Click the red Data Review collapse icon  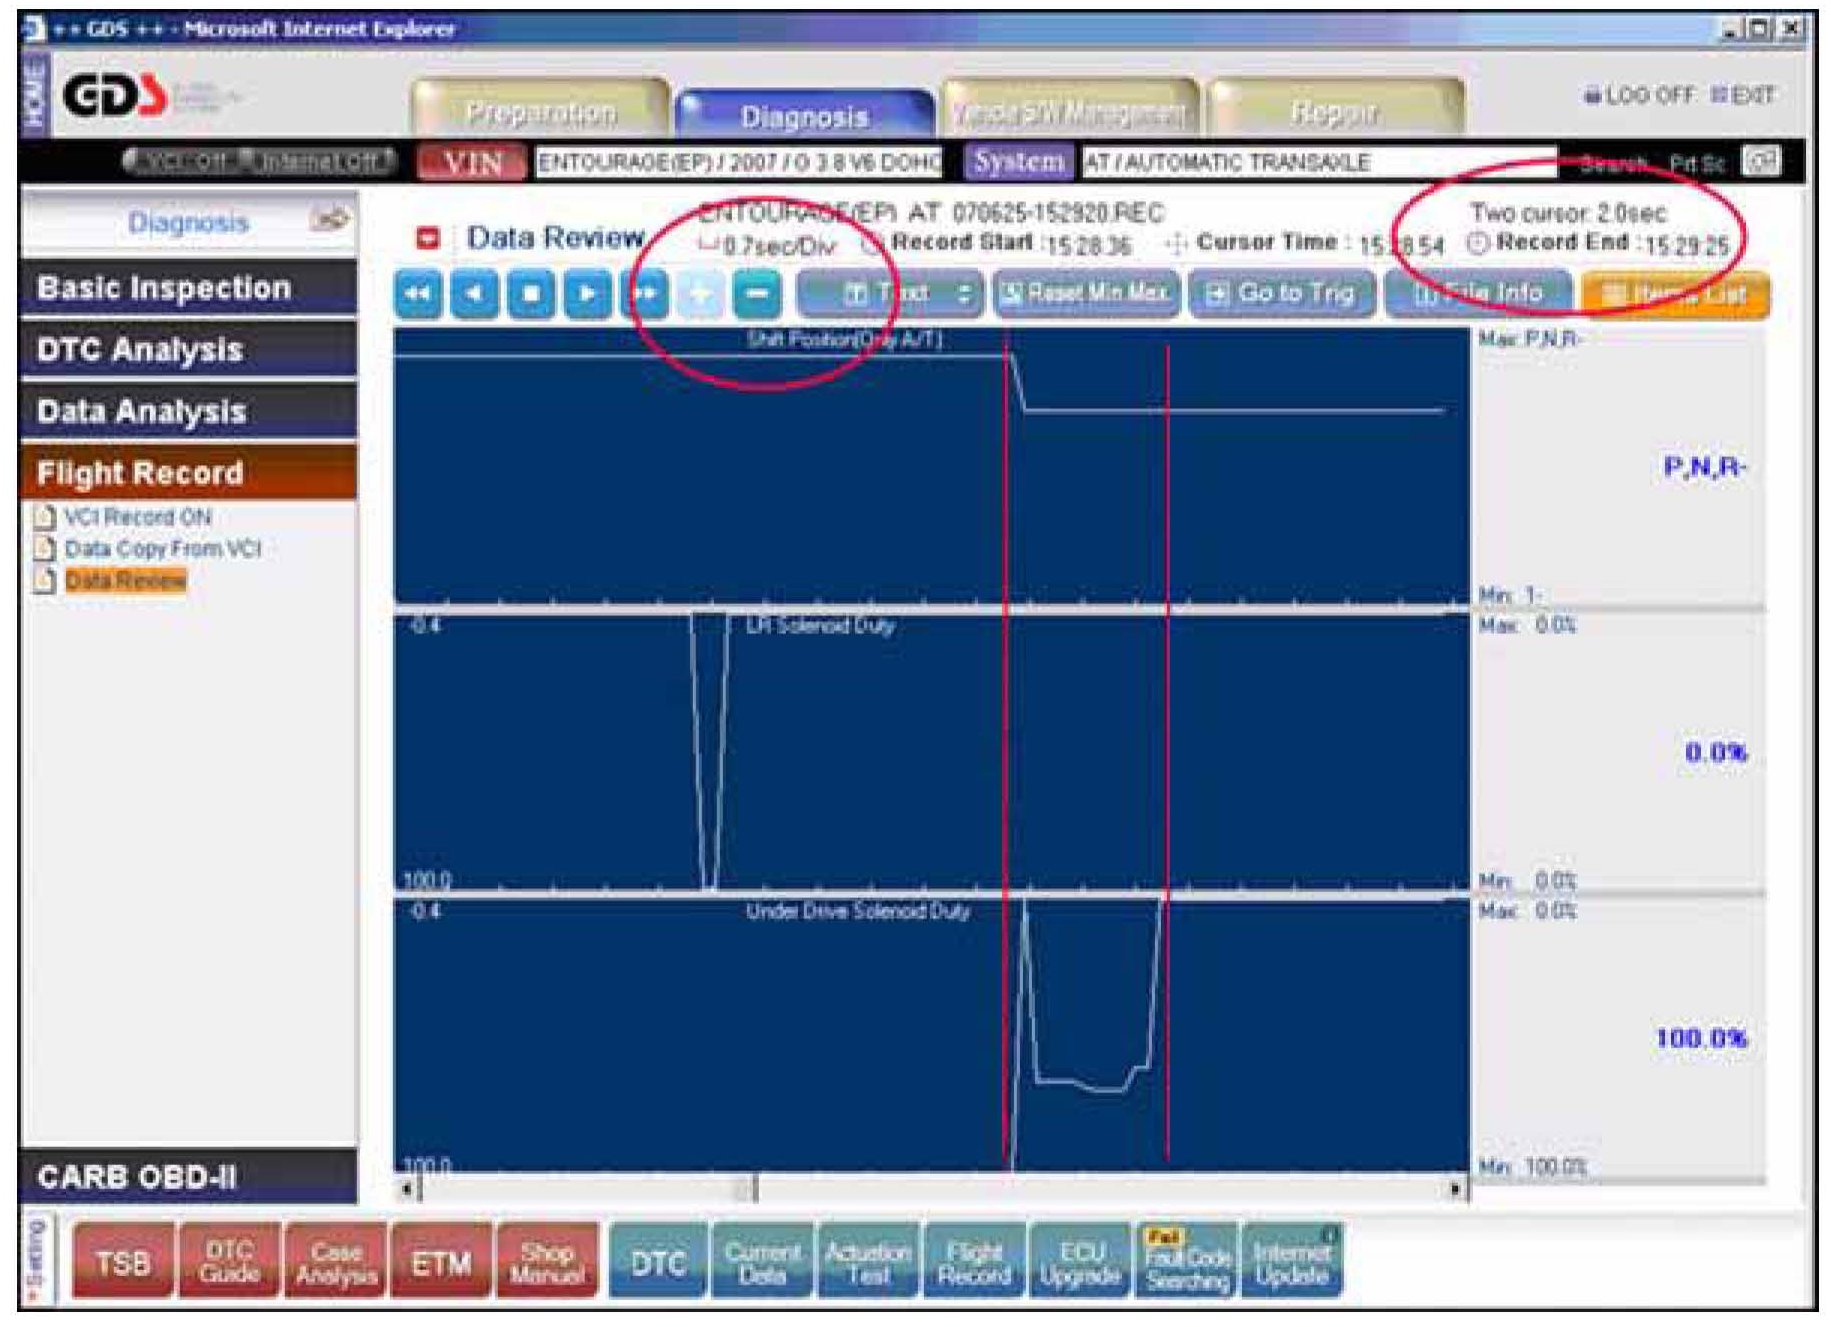pyautogui.click(x=428, y=238)
